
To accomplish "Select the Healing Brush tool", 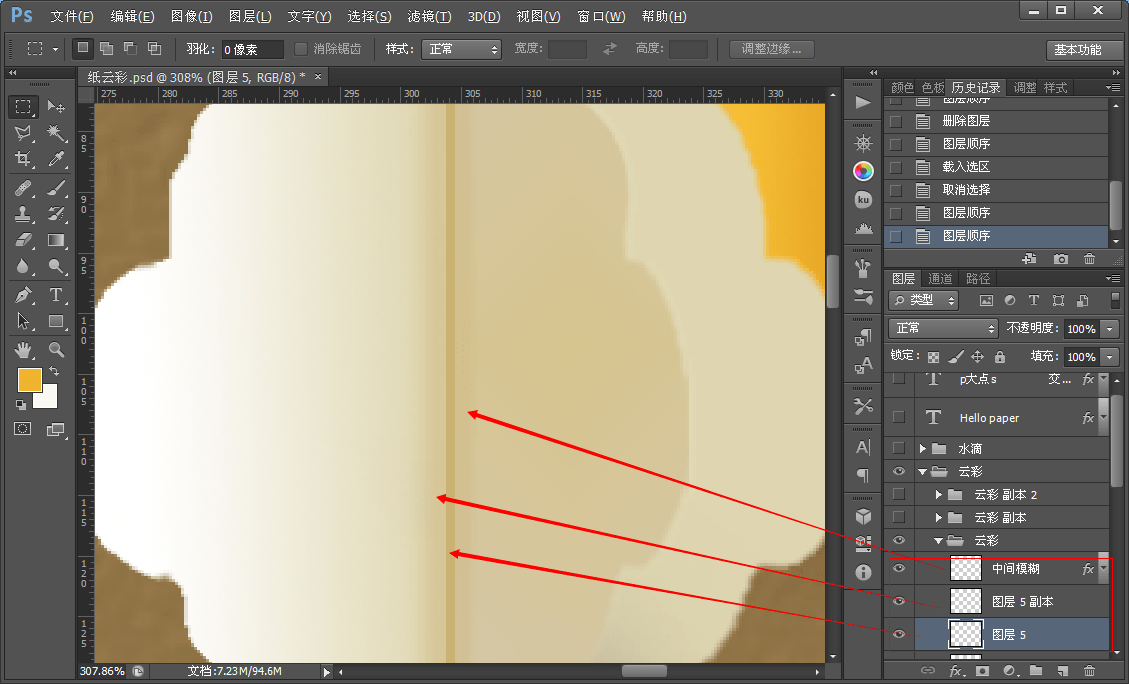I will click(23, 188).
